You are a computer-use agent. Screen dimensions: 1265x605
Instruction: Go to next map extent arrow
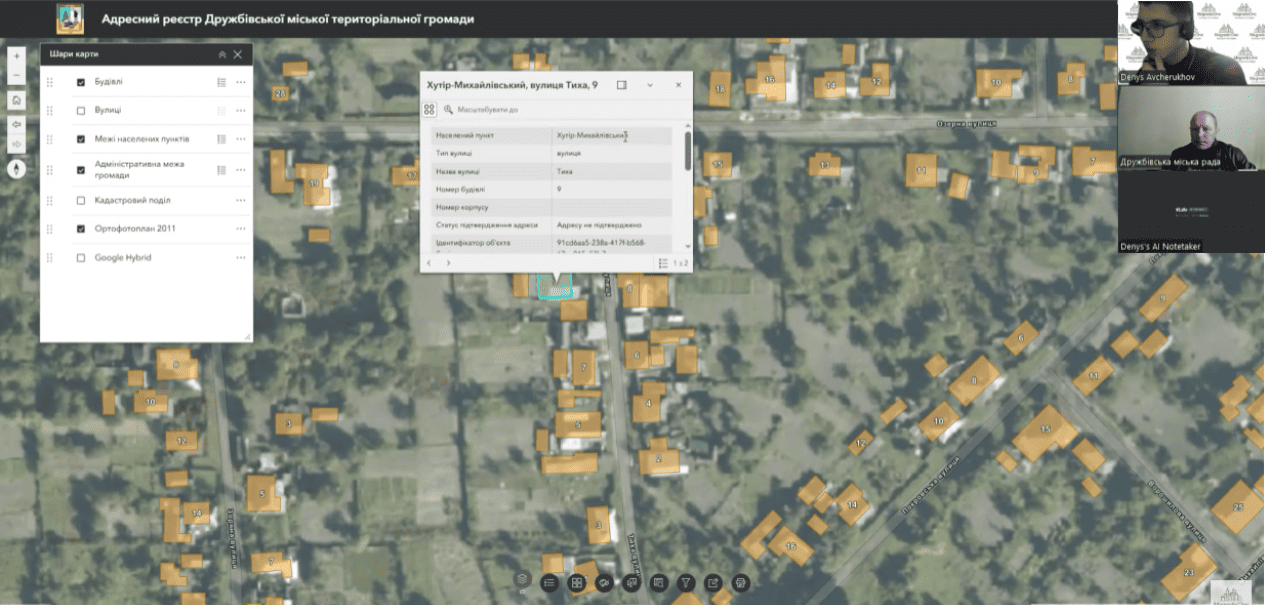pos(16,144)
